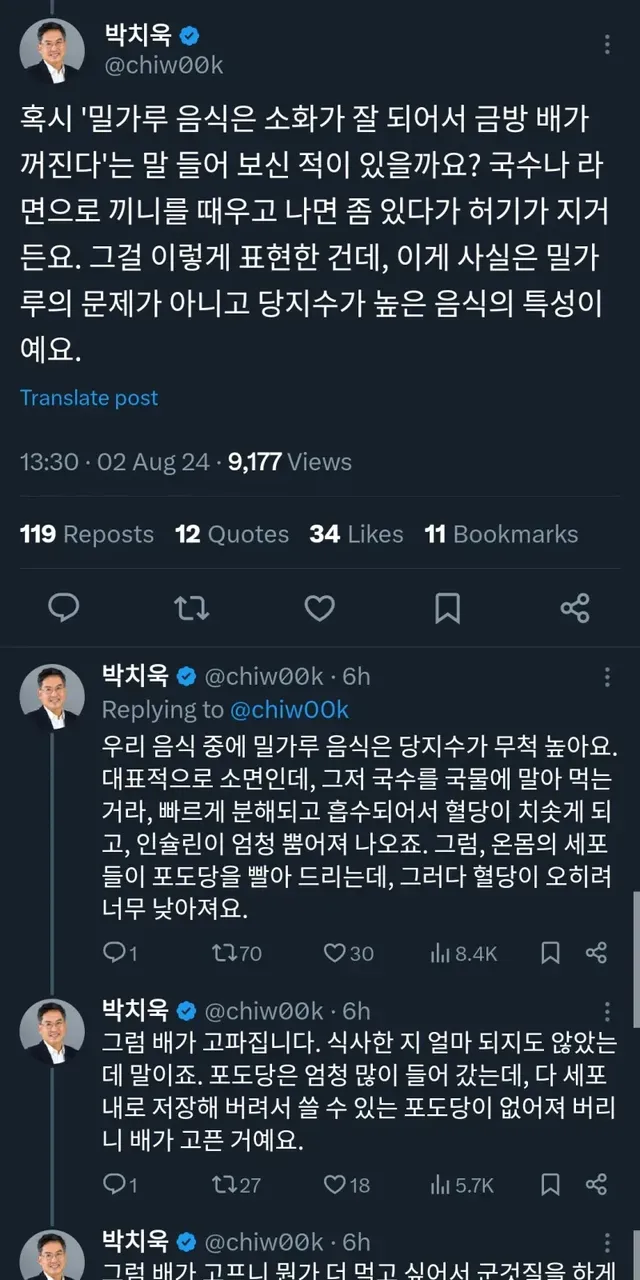
Task: Open more options on first reply
Action: (607, 677)
